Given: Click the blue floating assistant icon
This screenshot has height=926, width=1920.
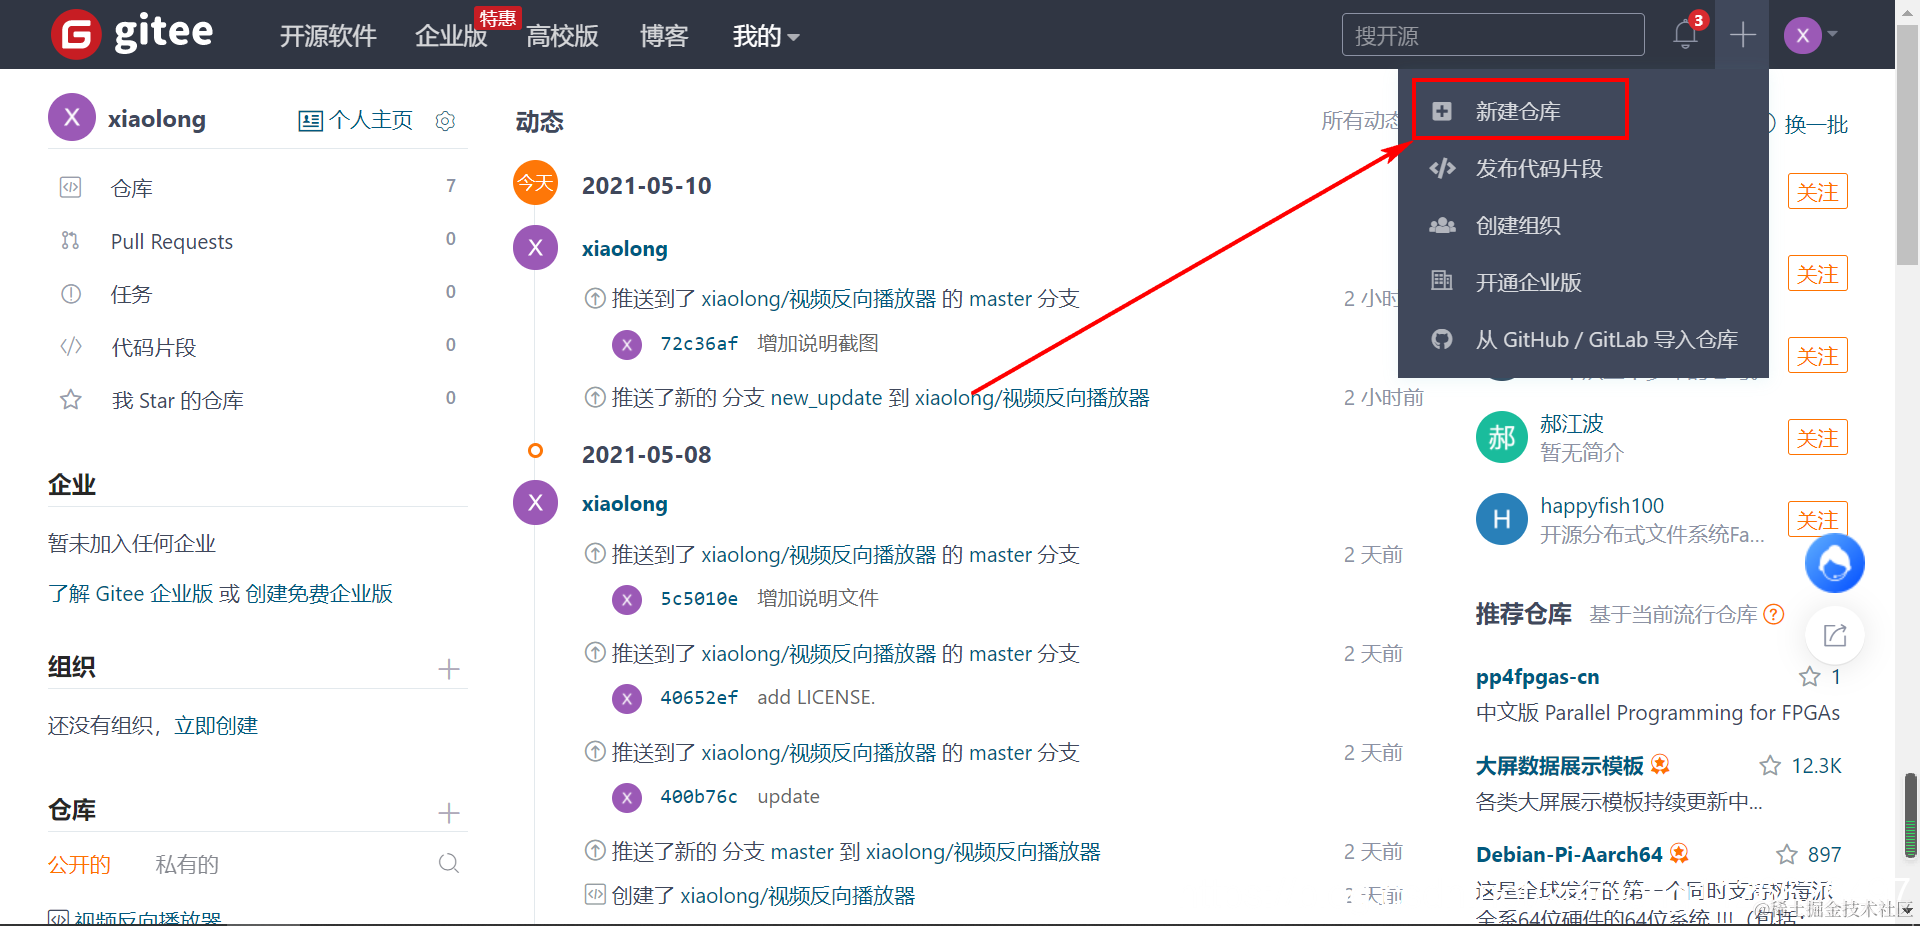Looking at the screenshot, I should pyautogui.click(x=1834, y=563).
